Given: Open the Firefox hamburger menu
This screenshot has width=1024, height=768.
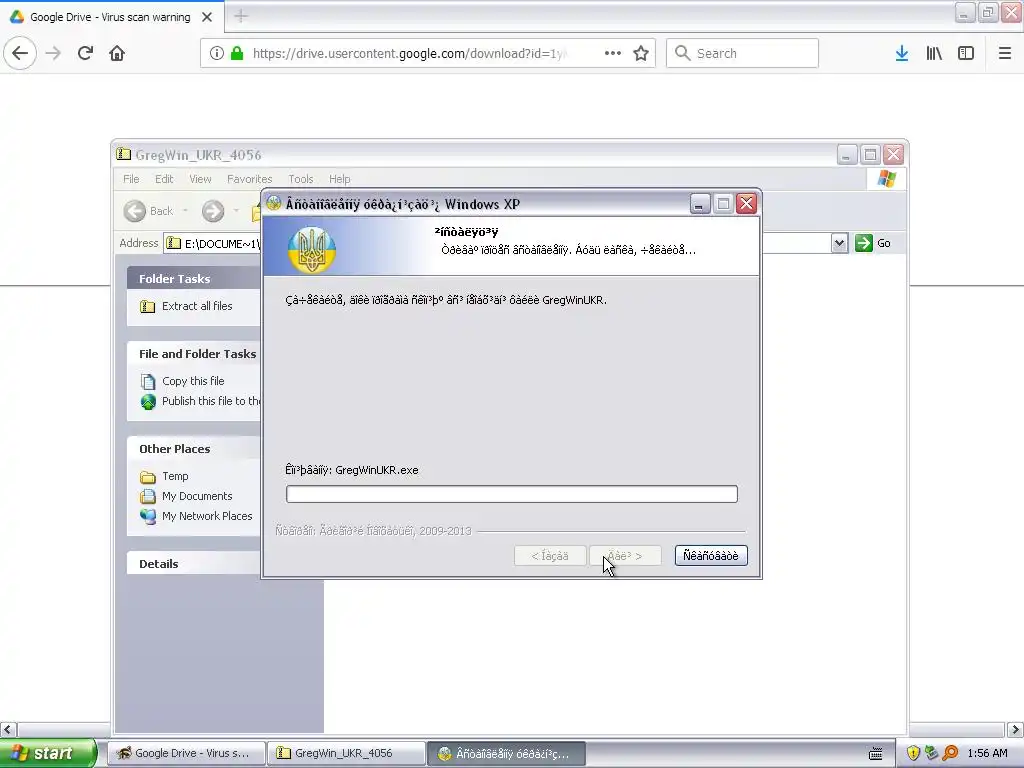Looking at the screenshot, I should 1005,53.
